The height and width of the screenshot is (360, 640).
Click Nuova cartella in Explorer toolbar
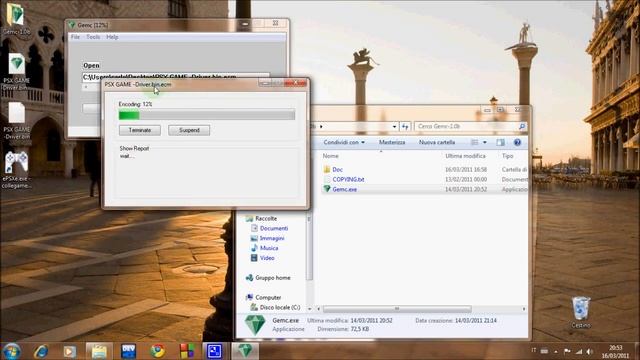437,142
